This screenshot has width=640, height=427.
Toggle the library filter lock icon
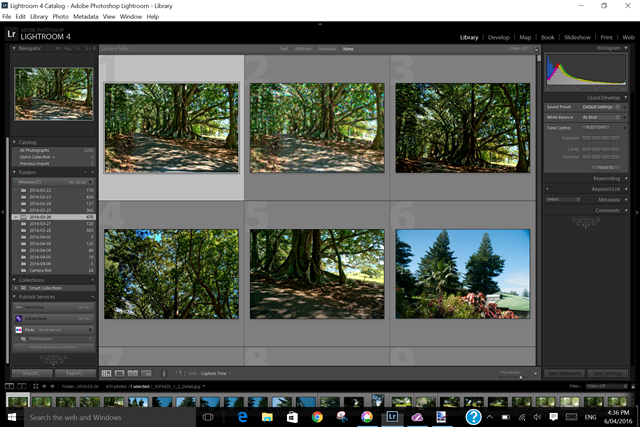(537, 49)
